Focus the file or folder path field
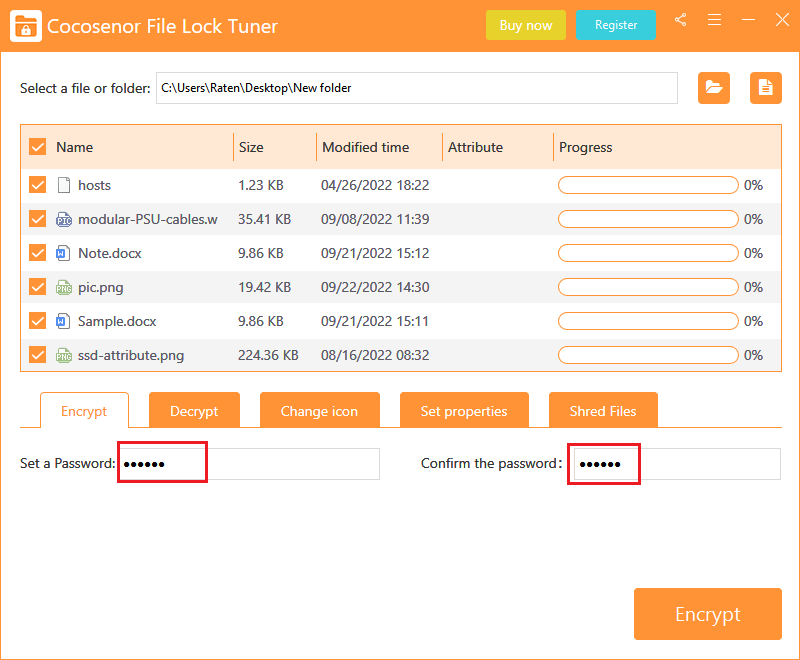This screenshot has width=800, height=660. (x=417, y=88)
